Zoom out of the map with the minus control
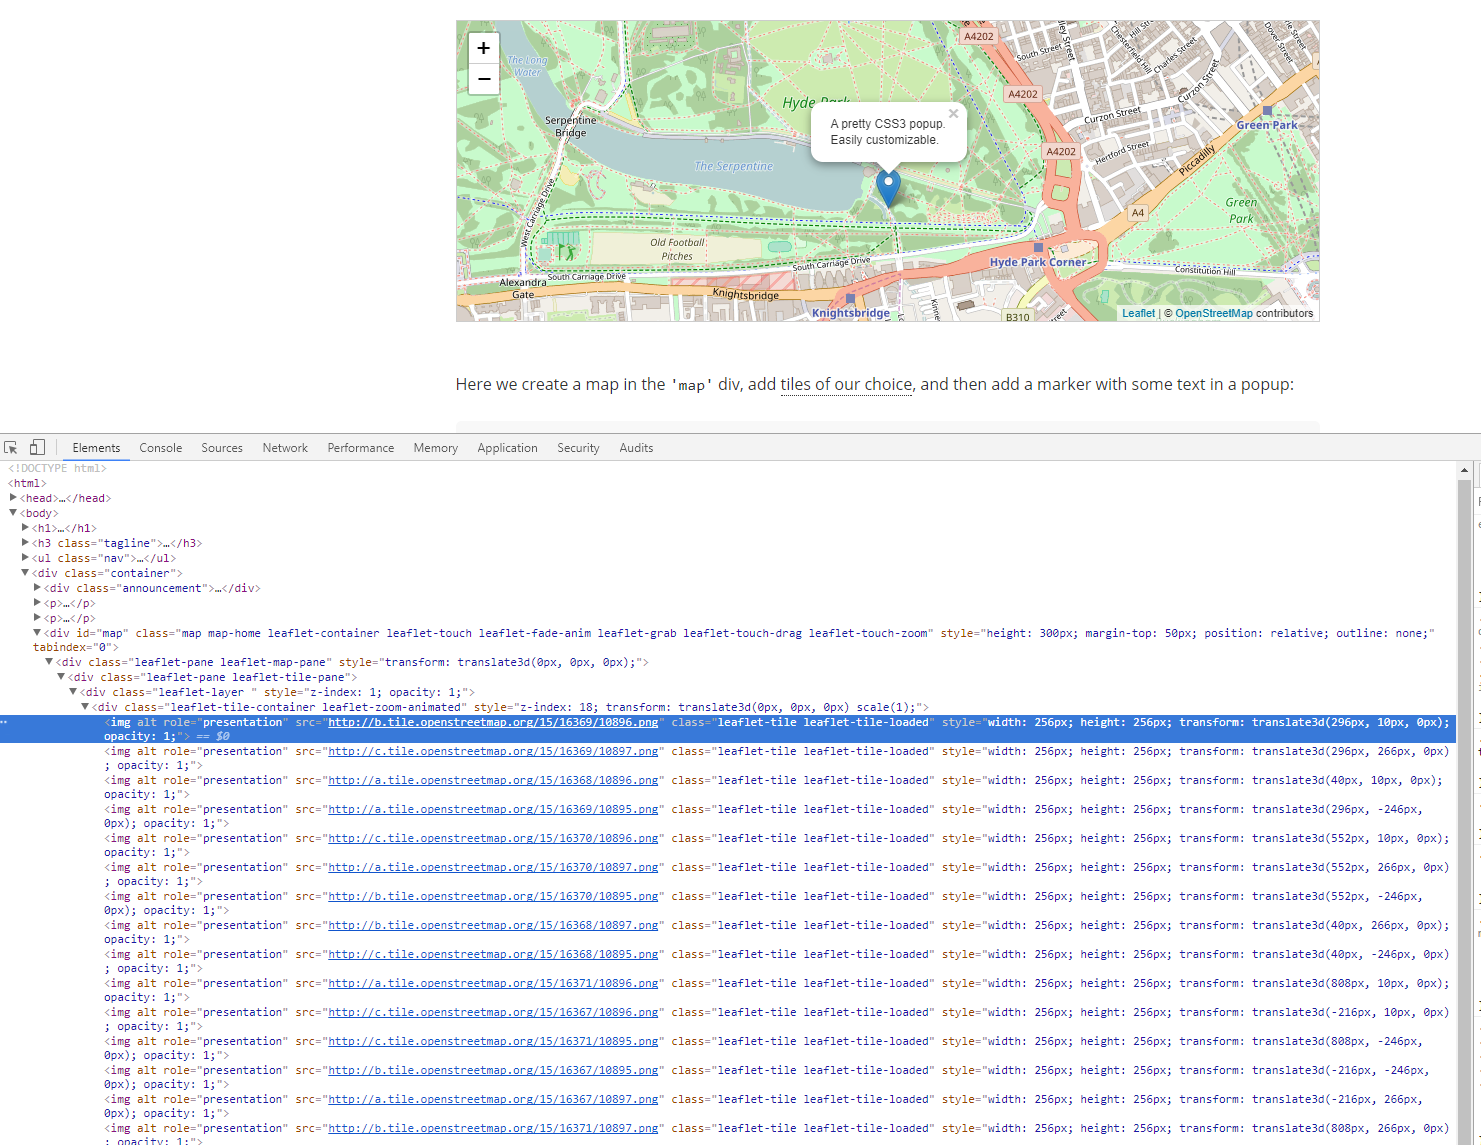 click(x=483, y=78)
